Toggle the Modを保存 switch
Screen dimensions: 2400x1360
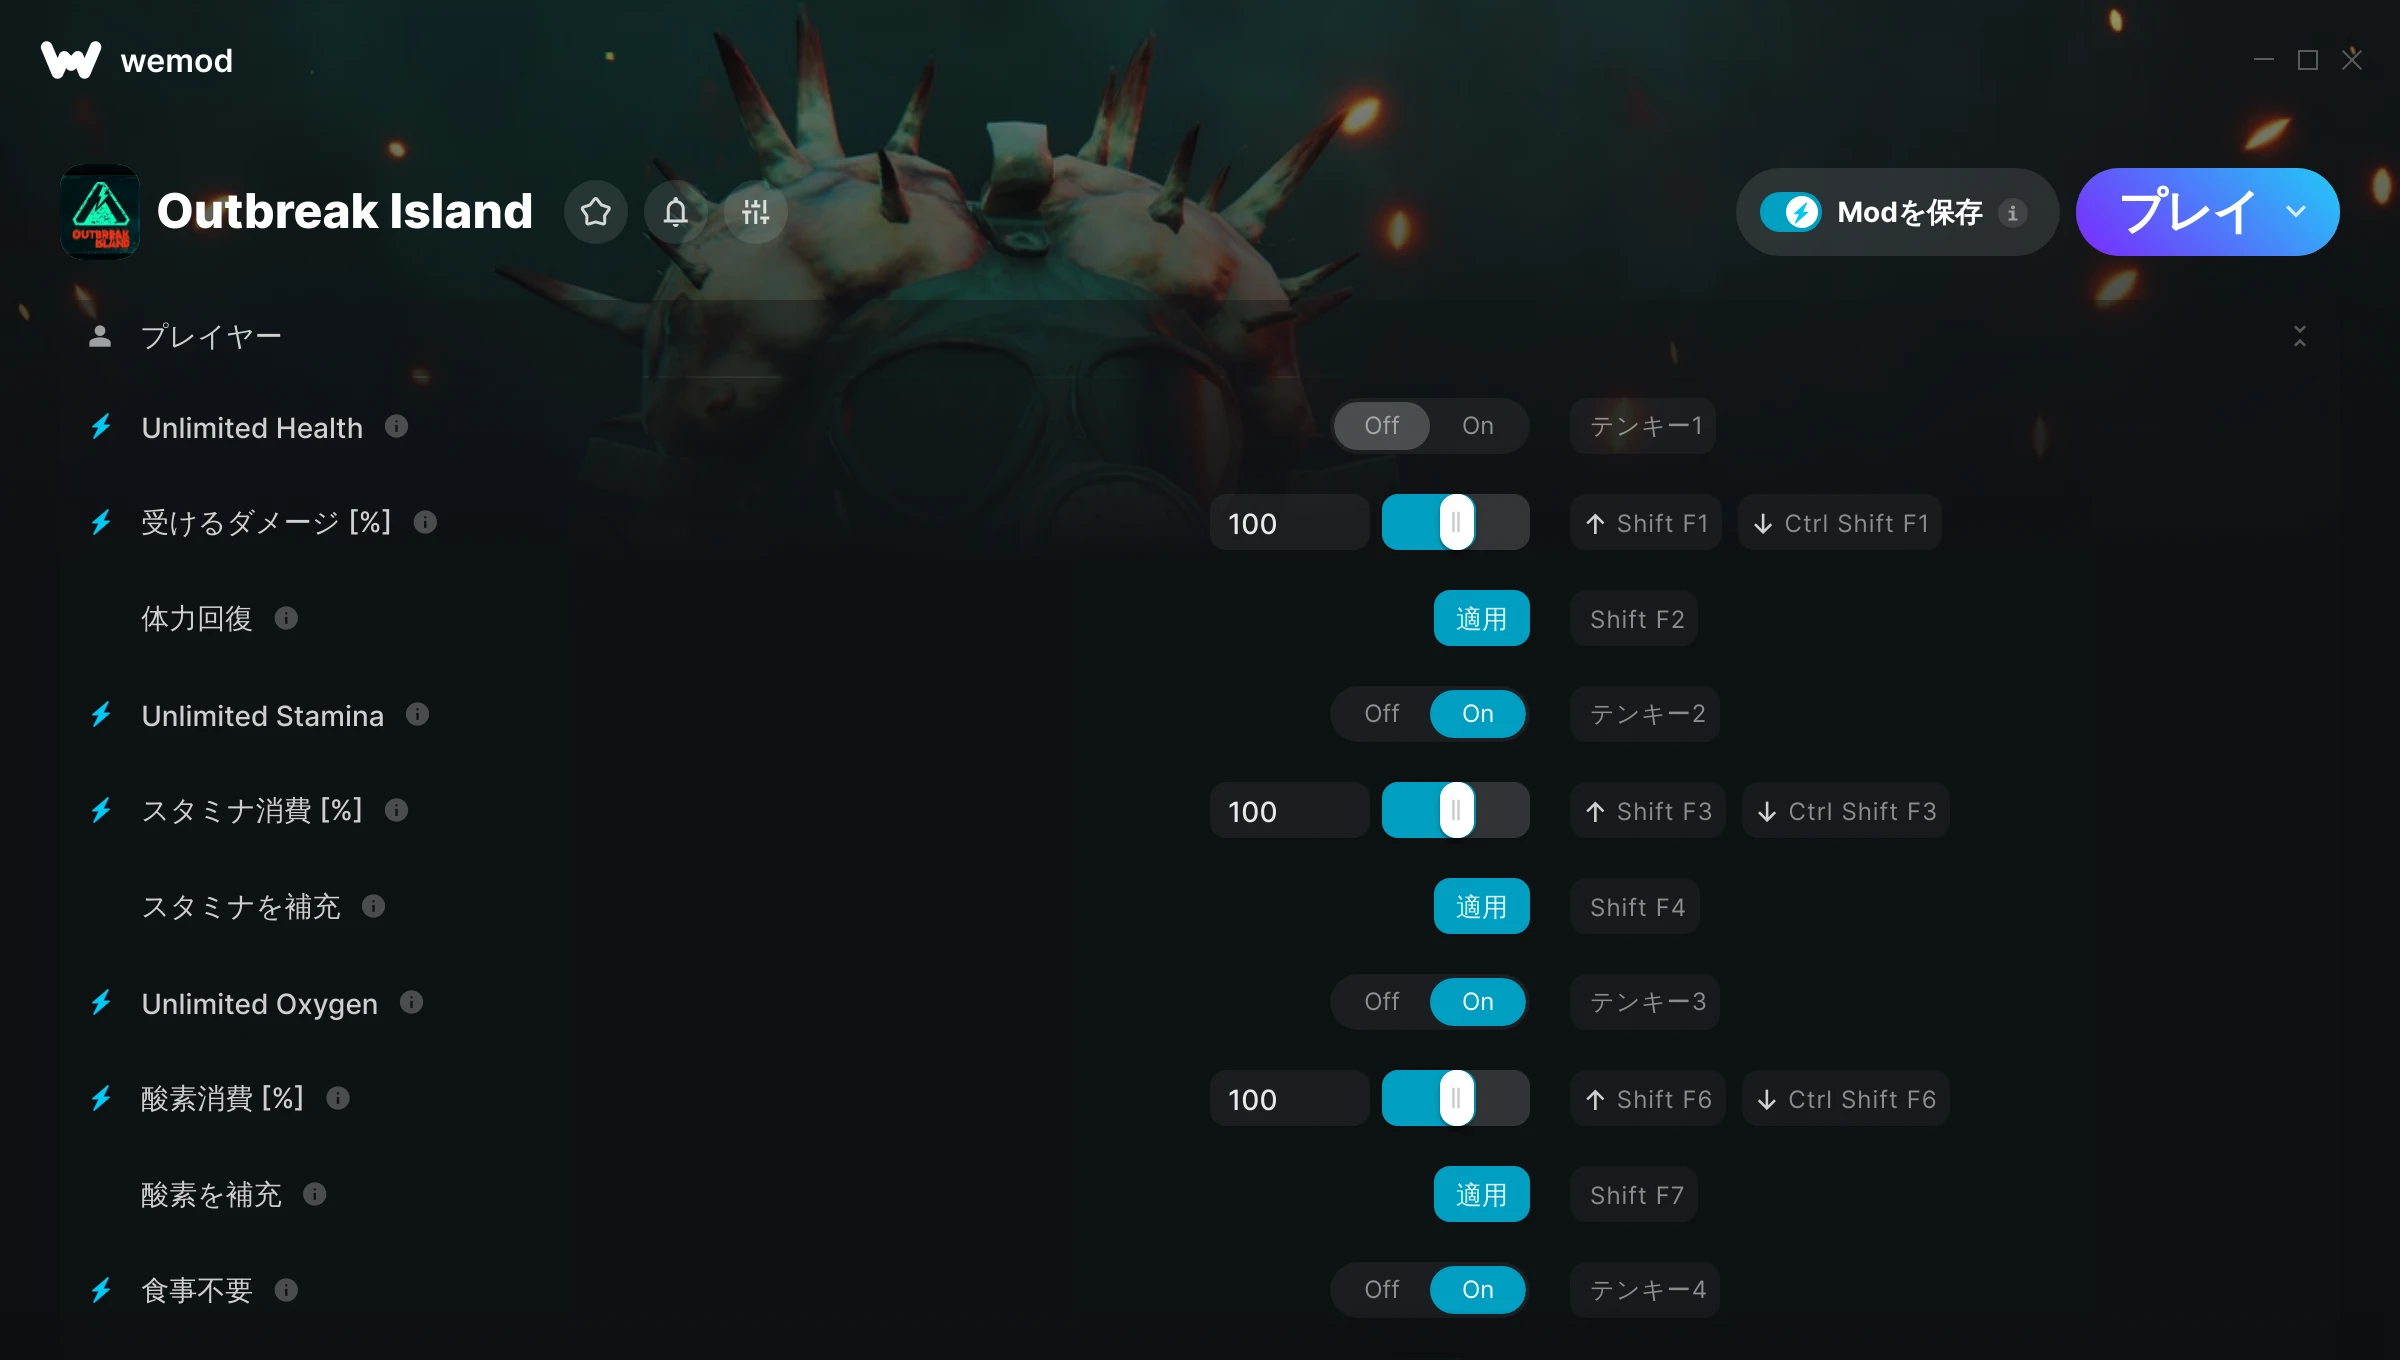tap(1791, 212)
